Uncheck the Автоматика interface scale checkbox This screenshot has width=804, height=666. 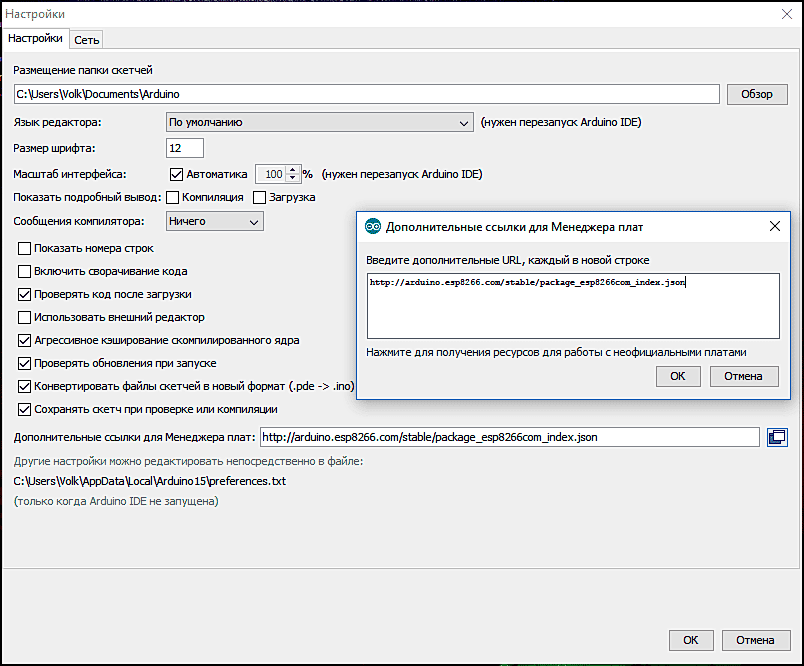pyautogui.click(x=177, y=174)
